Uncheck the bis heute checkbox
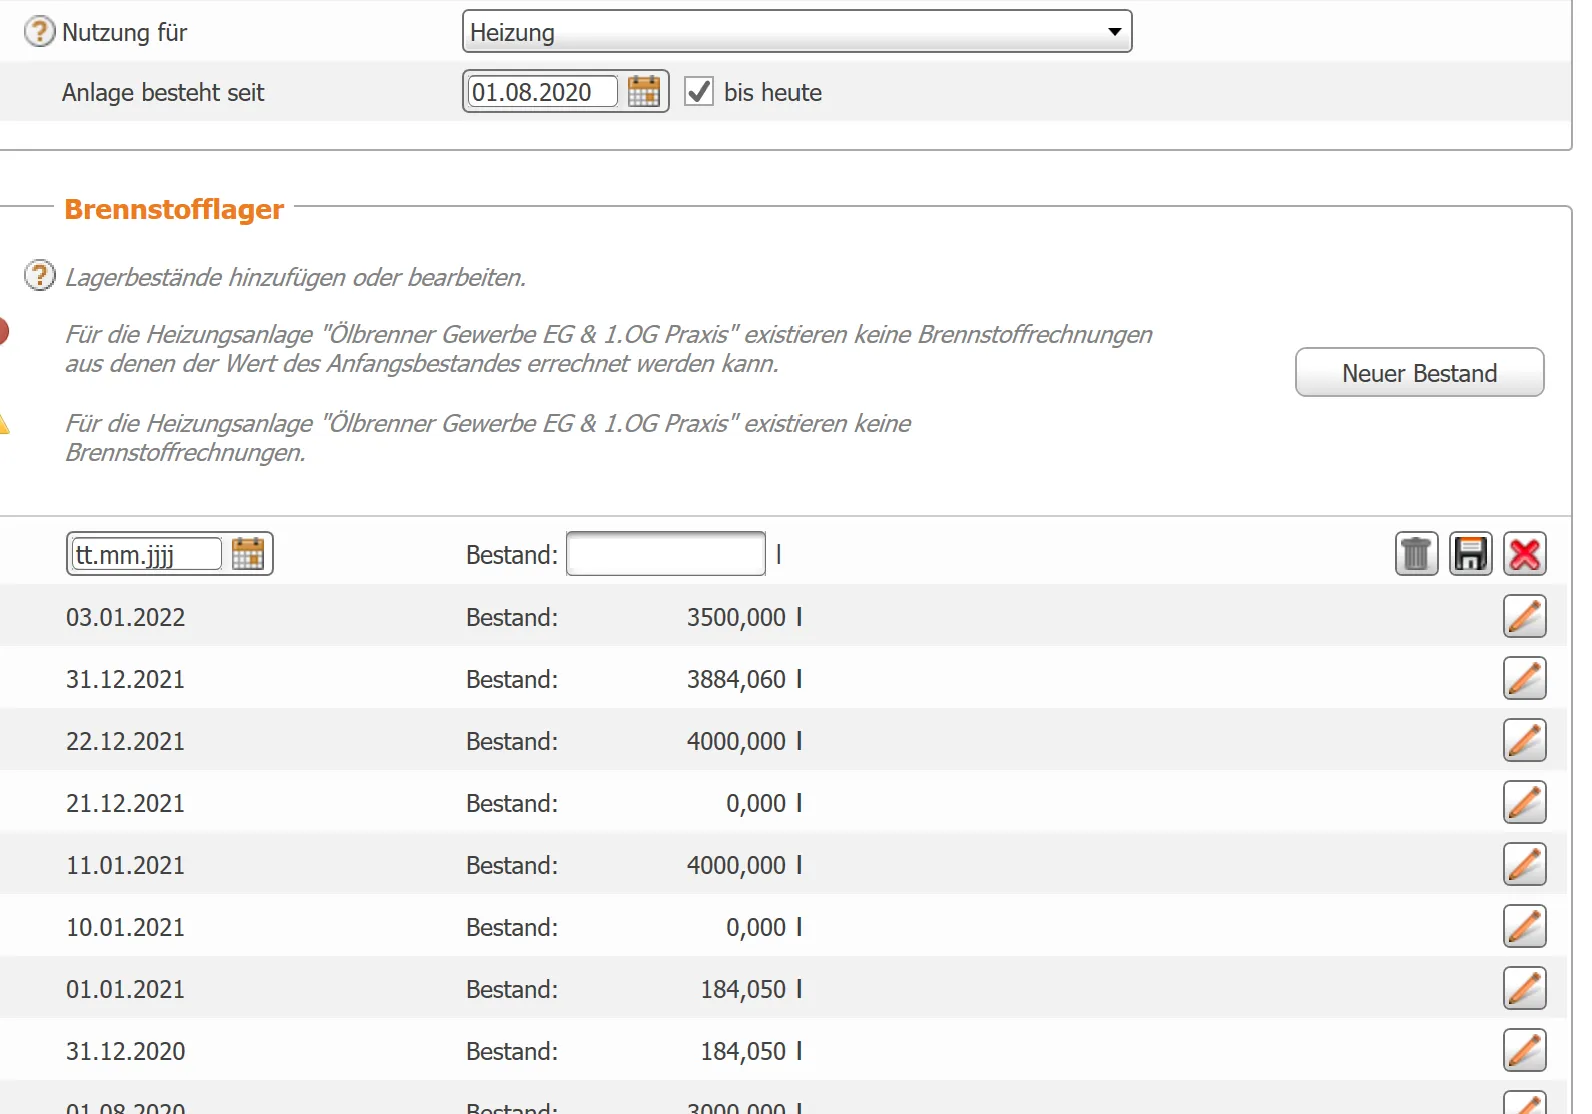1592x1114 pixels. (x=698, y=92)
